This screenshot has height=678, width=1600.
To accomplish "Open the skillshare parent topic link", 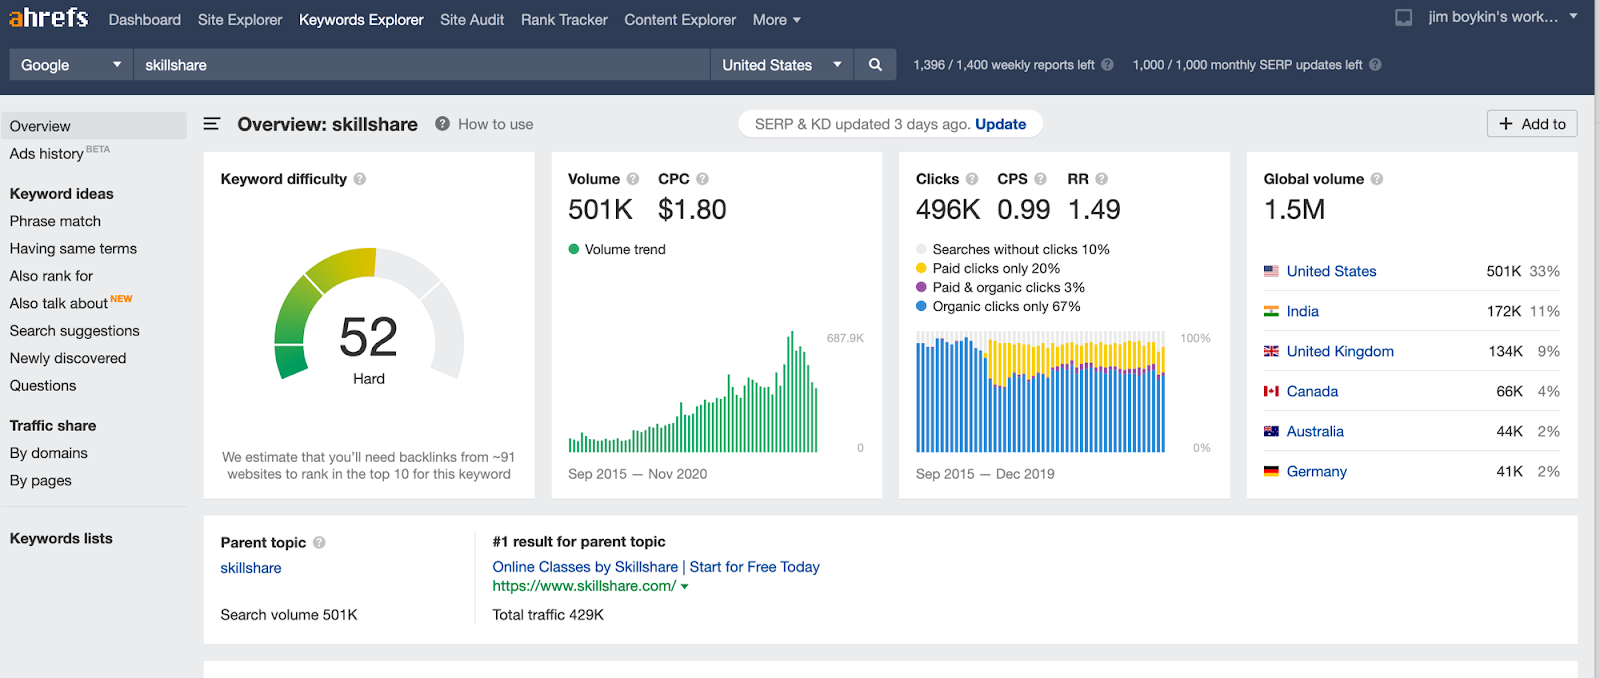I will pos(251,568).
